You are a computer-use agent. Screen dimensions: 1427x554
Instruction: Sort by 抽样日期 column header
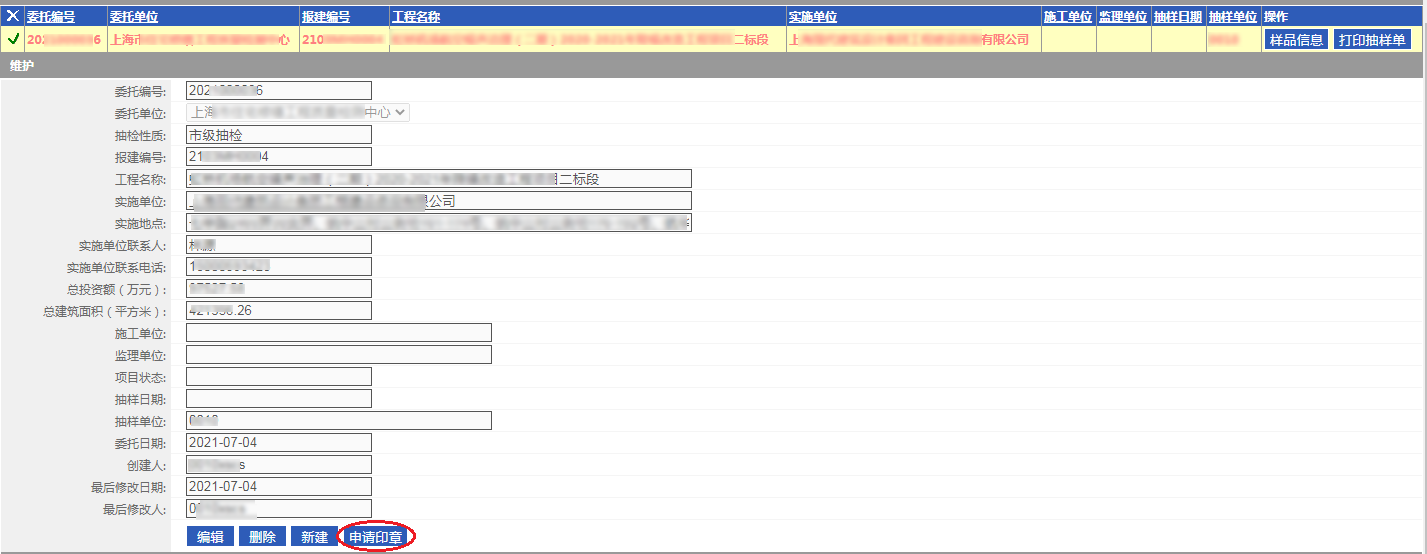point(1178,17)
